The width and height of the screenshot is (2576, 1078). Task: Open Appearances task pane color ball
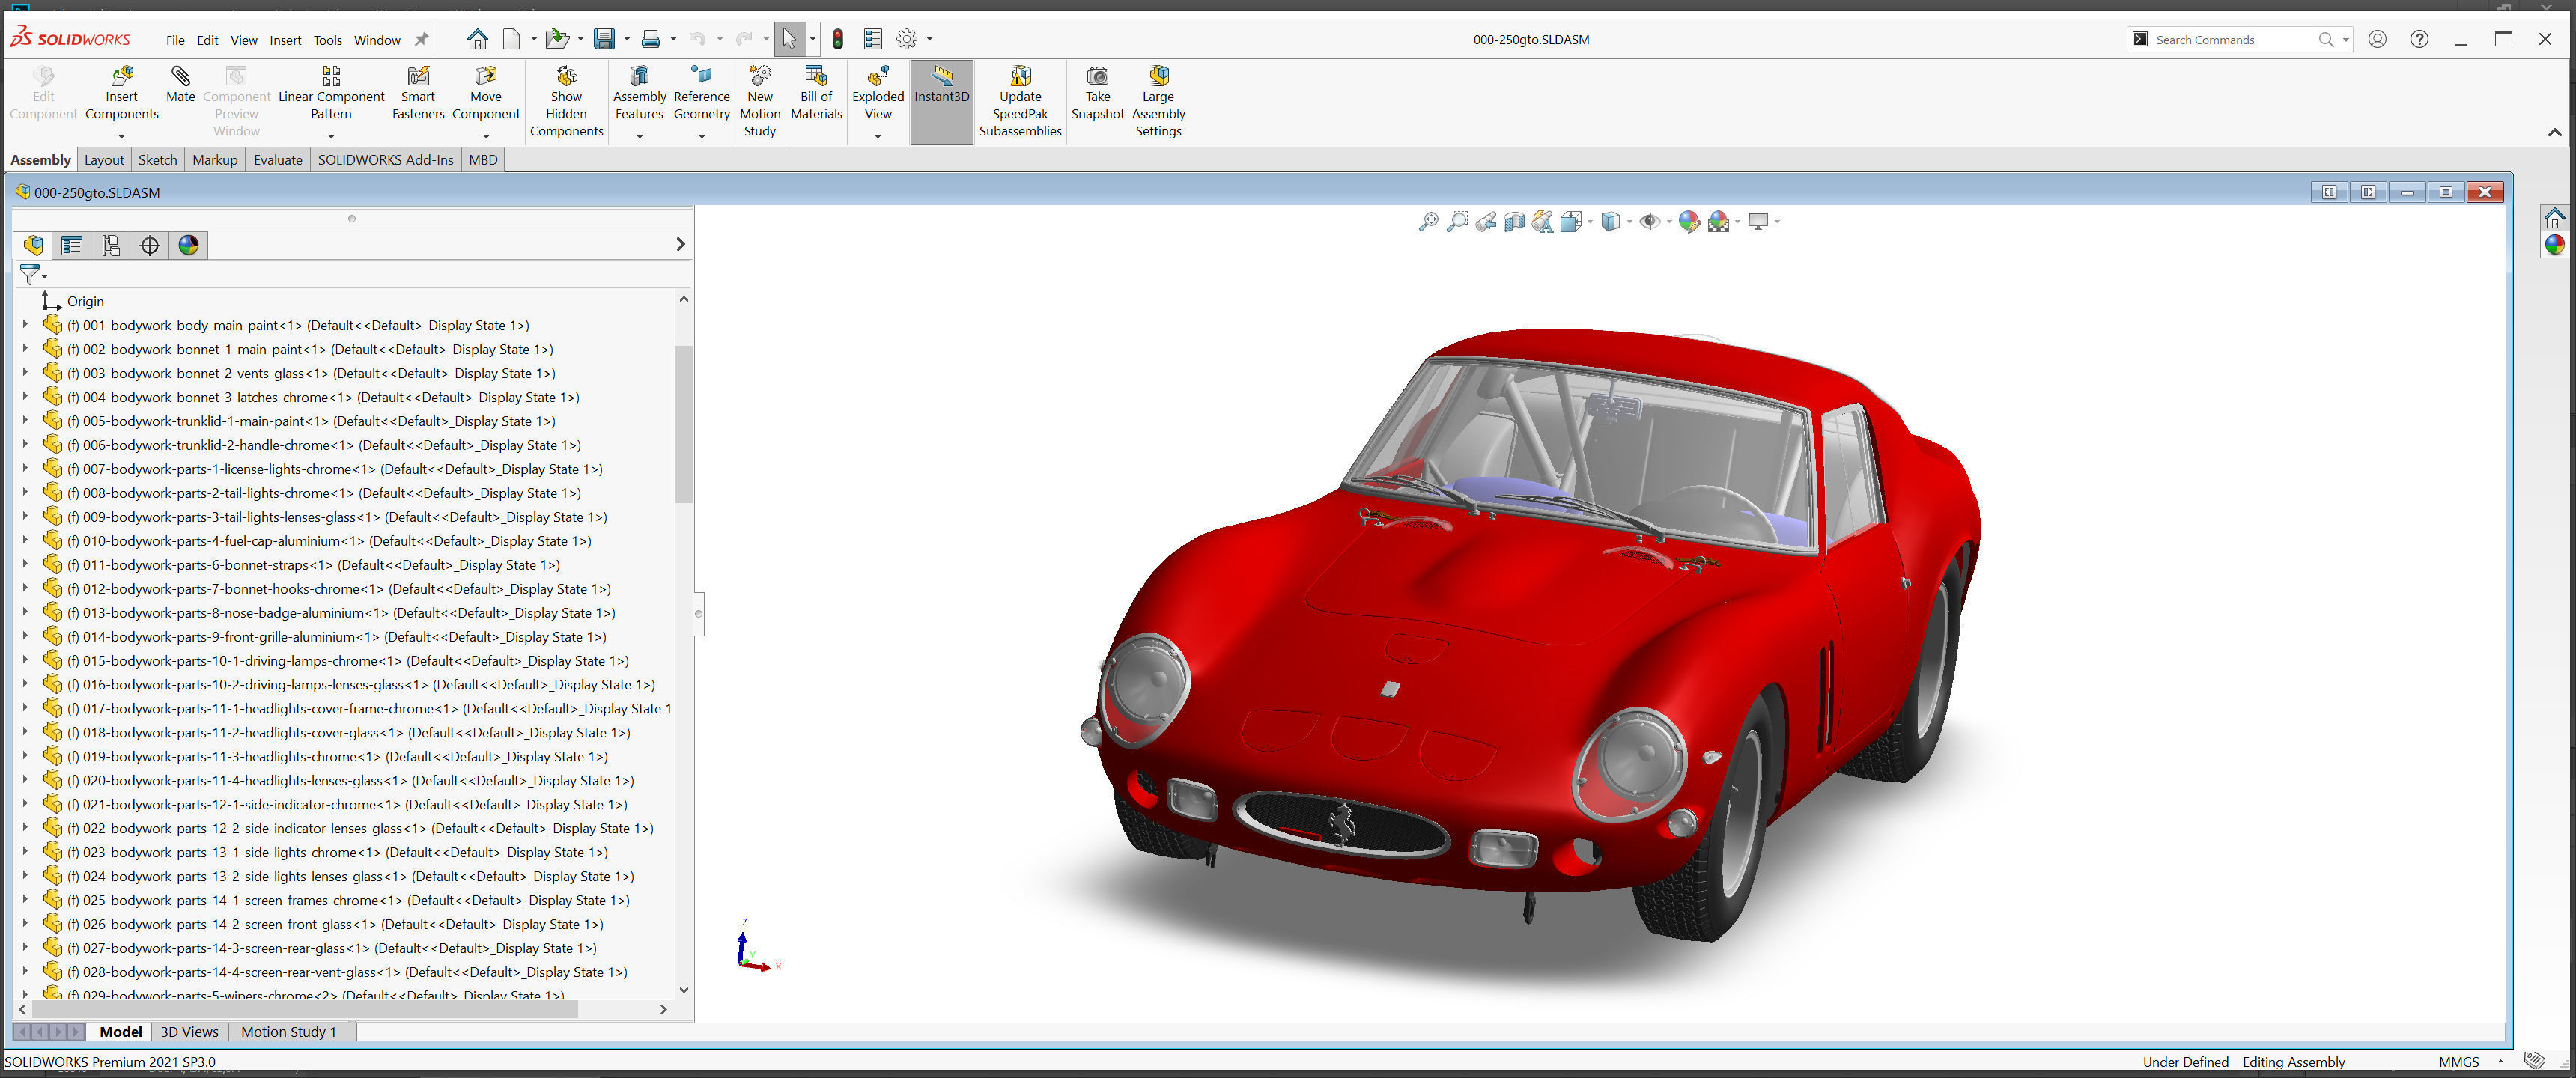tap(2554, 245)
